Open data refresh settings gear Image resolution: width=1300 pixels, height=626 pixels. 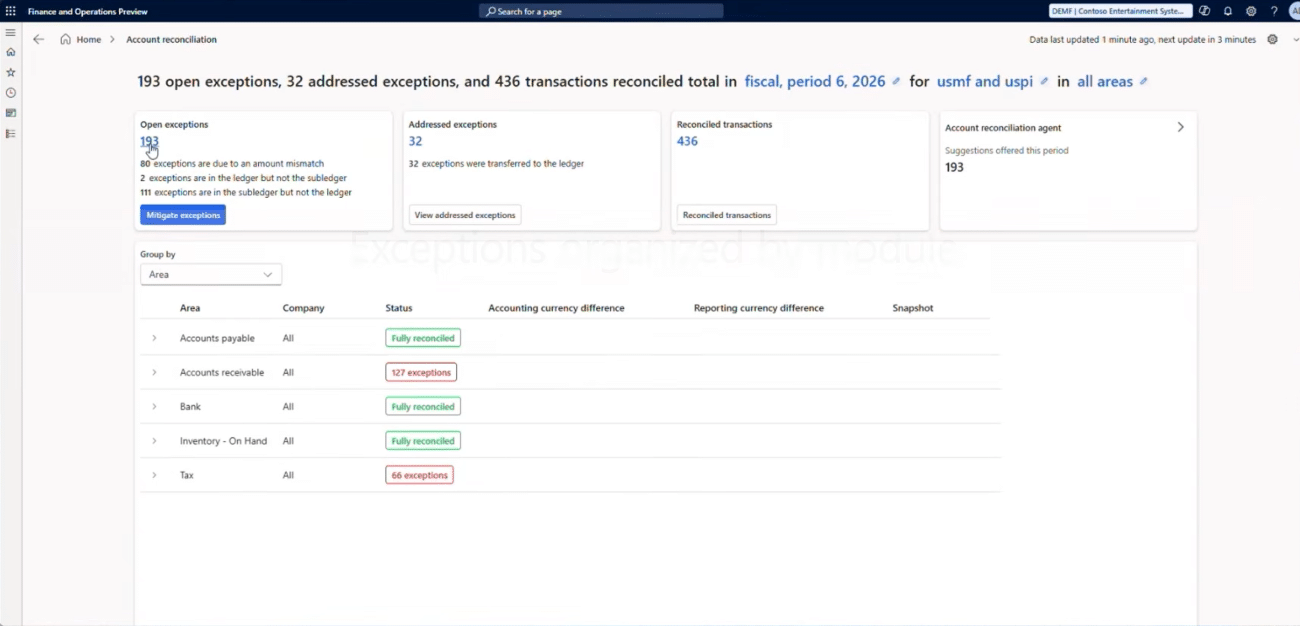pos(1272,39)
